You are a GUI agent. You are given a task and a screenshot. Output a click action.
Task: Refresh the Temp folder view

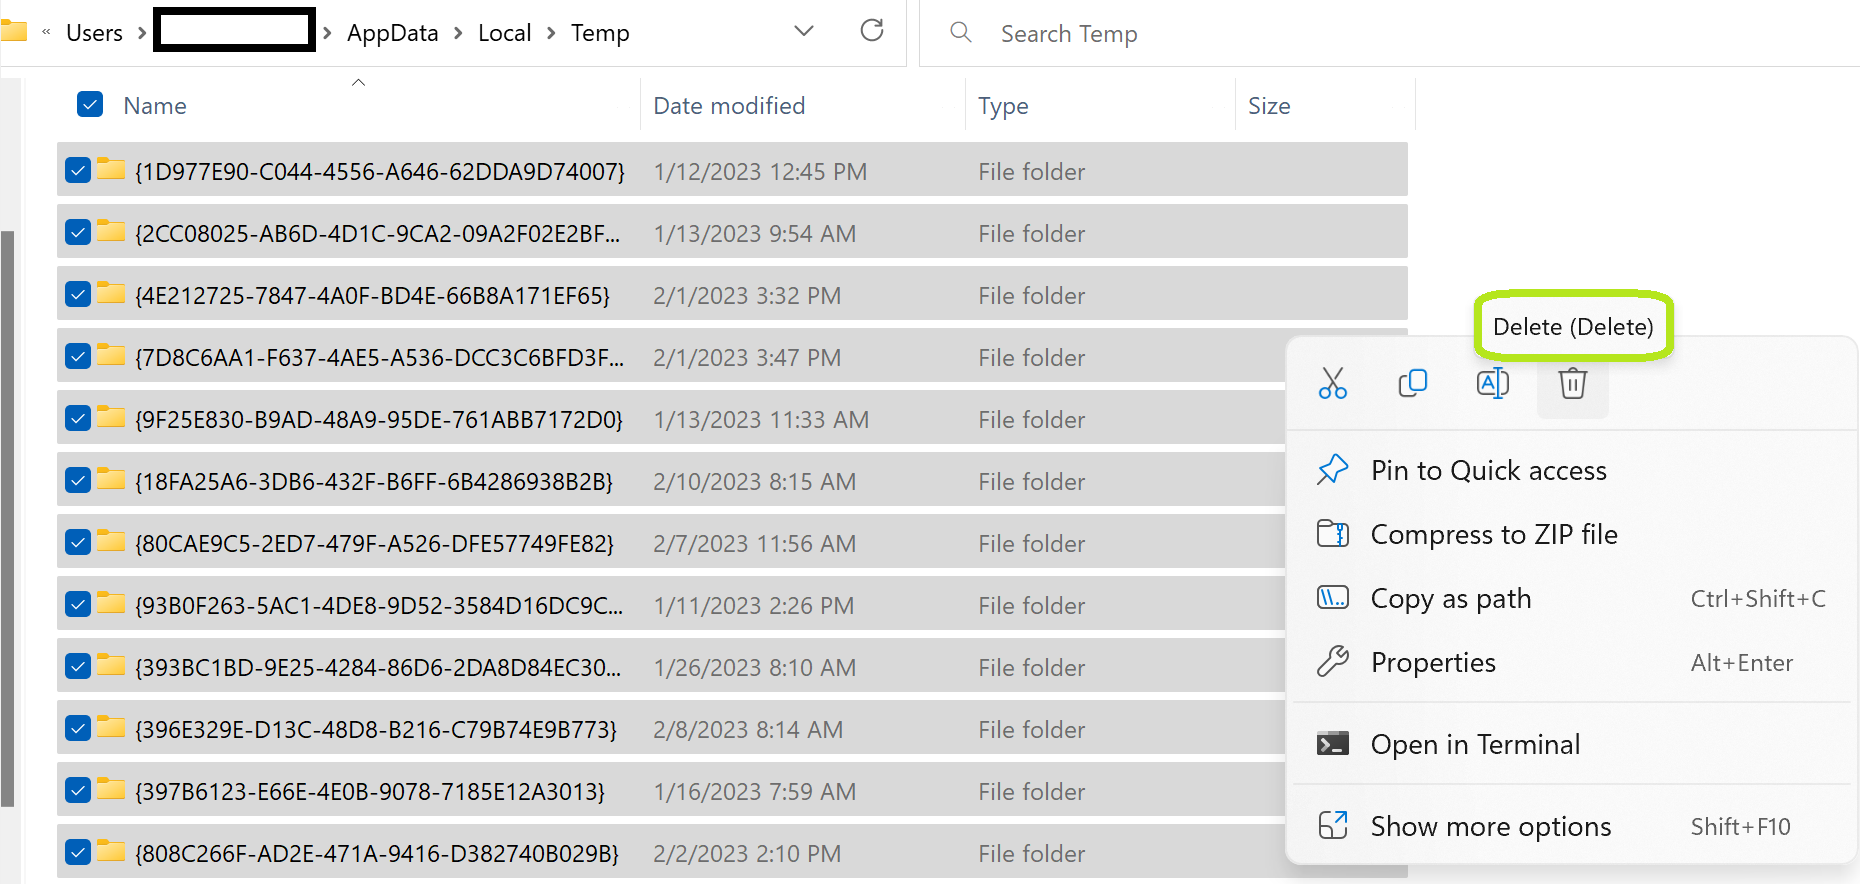872,31
